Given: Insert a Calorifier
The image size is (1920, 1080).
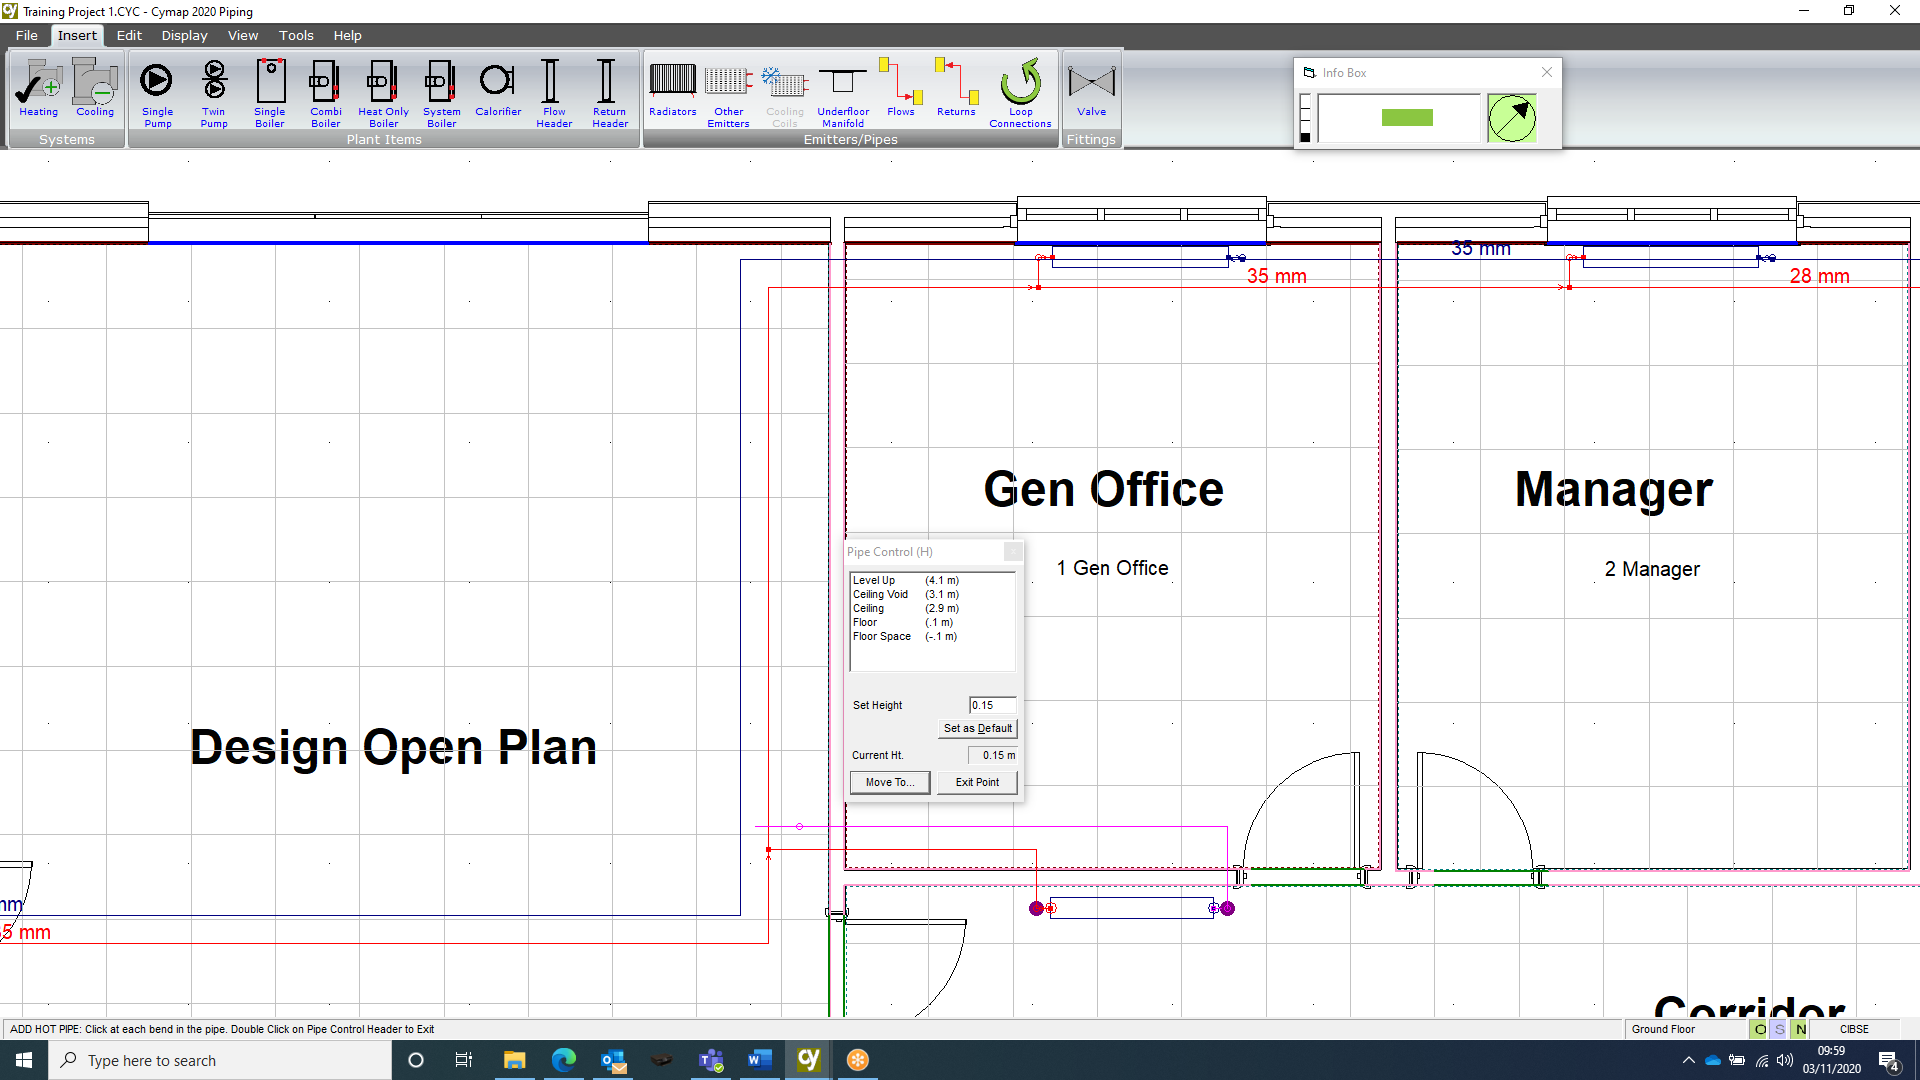Looking at the screenshot, I should pyautogui.click(x=498, y=88).
